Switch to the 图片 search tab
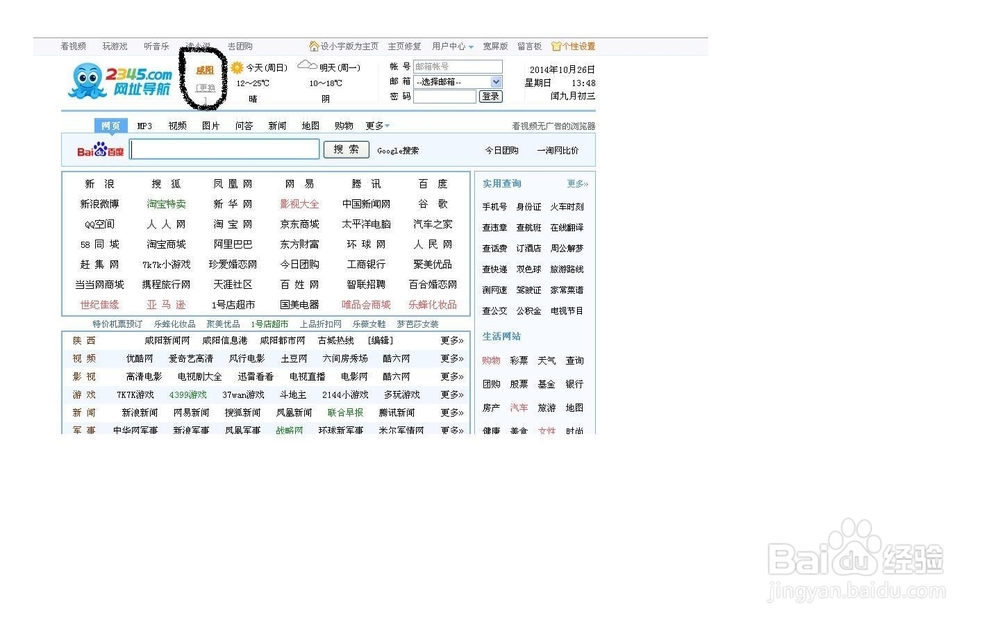 point(210,126)
